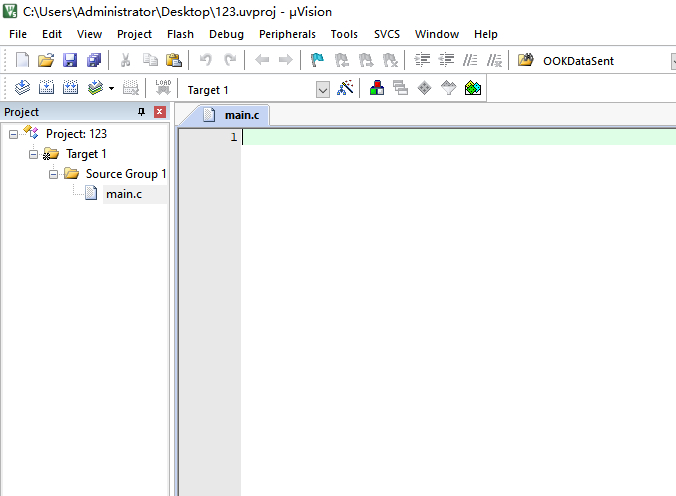Open the View menu

89,34
